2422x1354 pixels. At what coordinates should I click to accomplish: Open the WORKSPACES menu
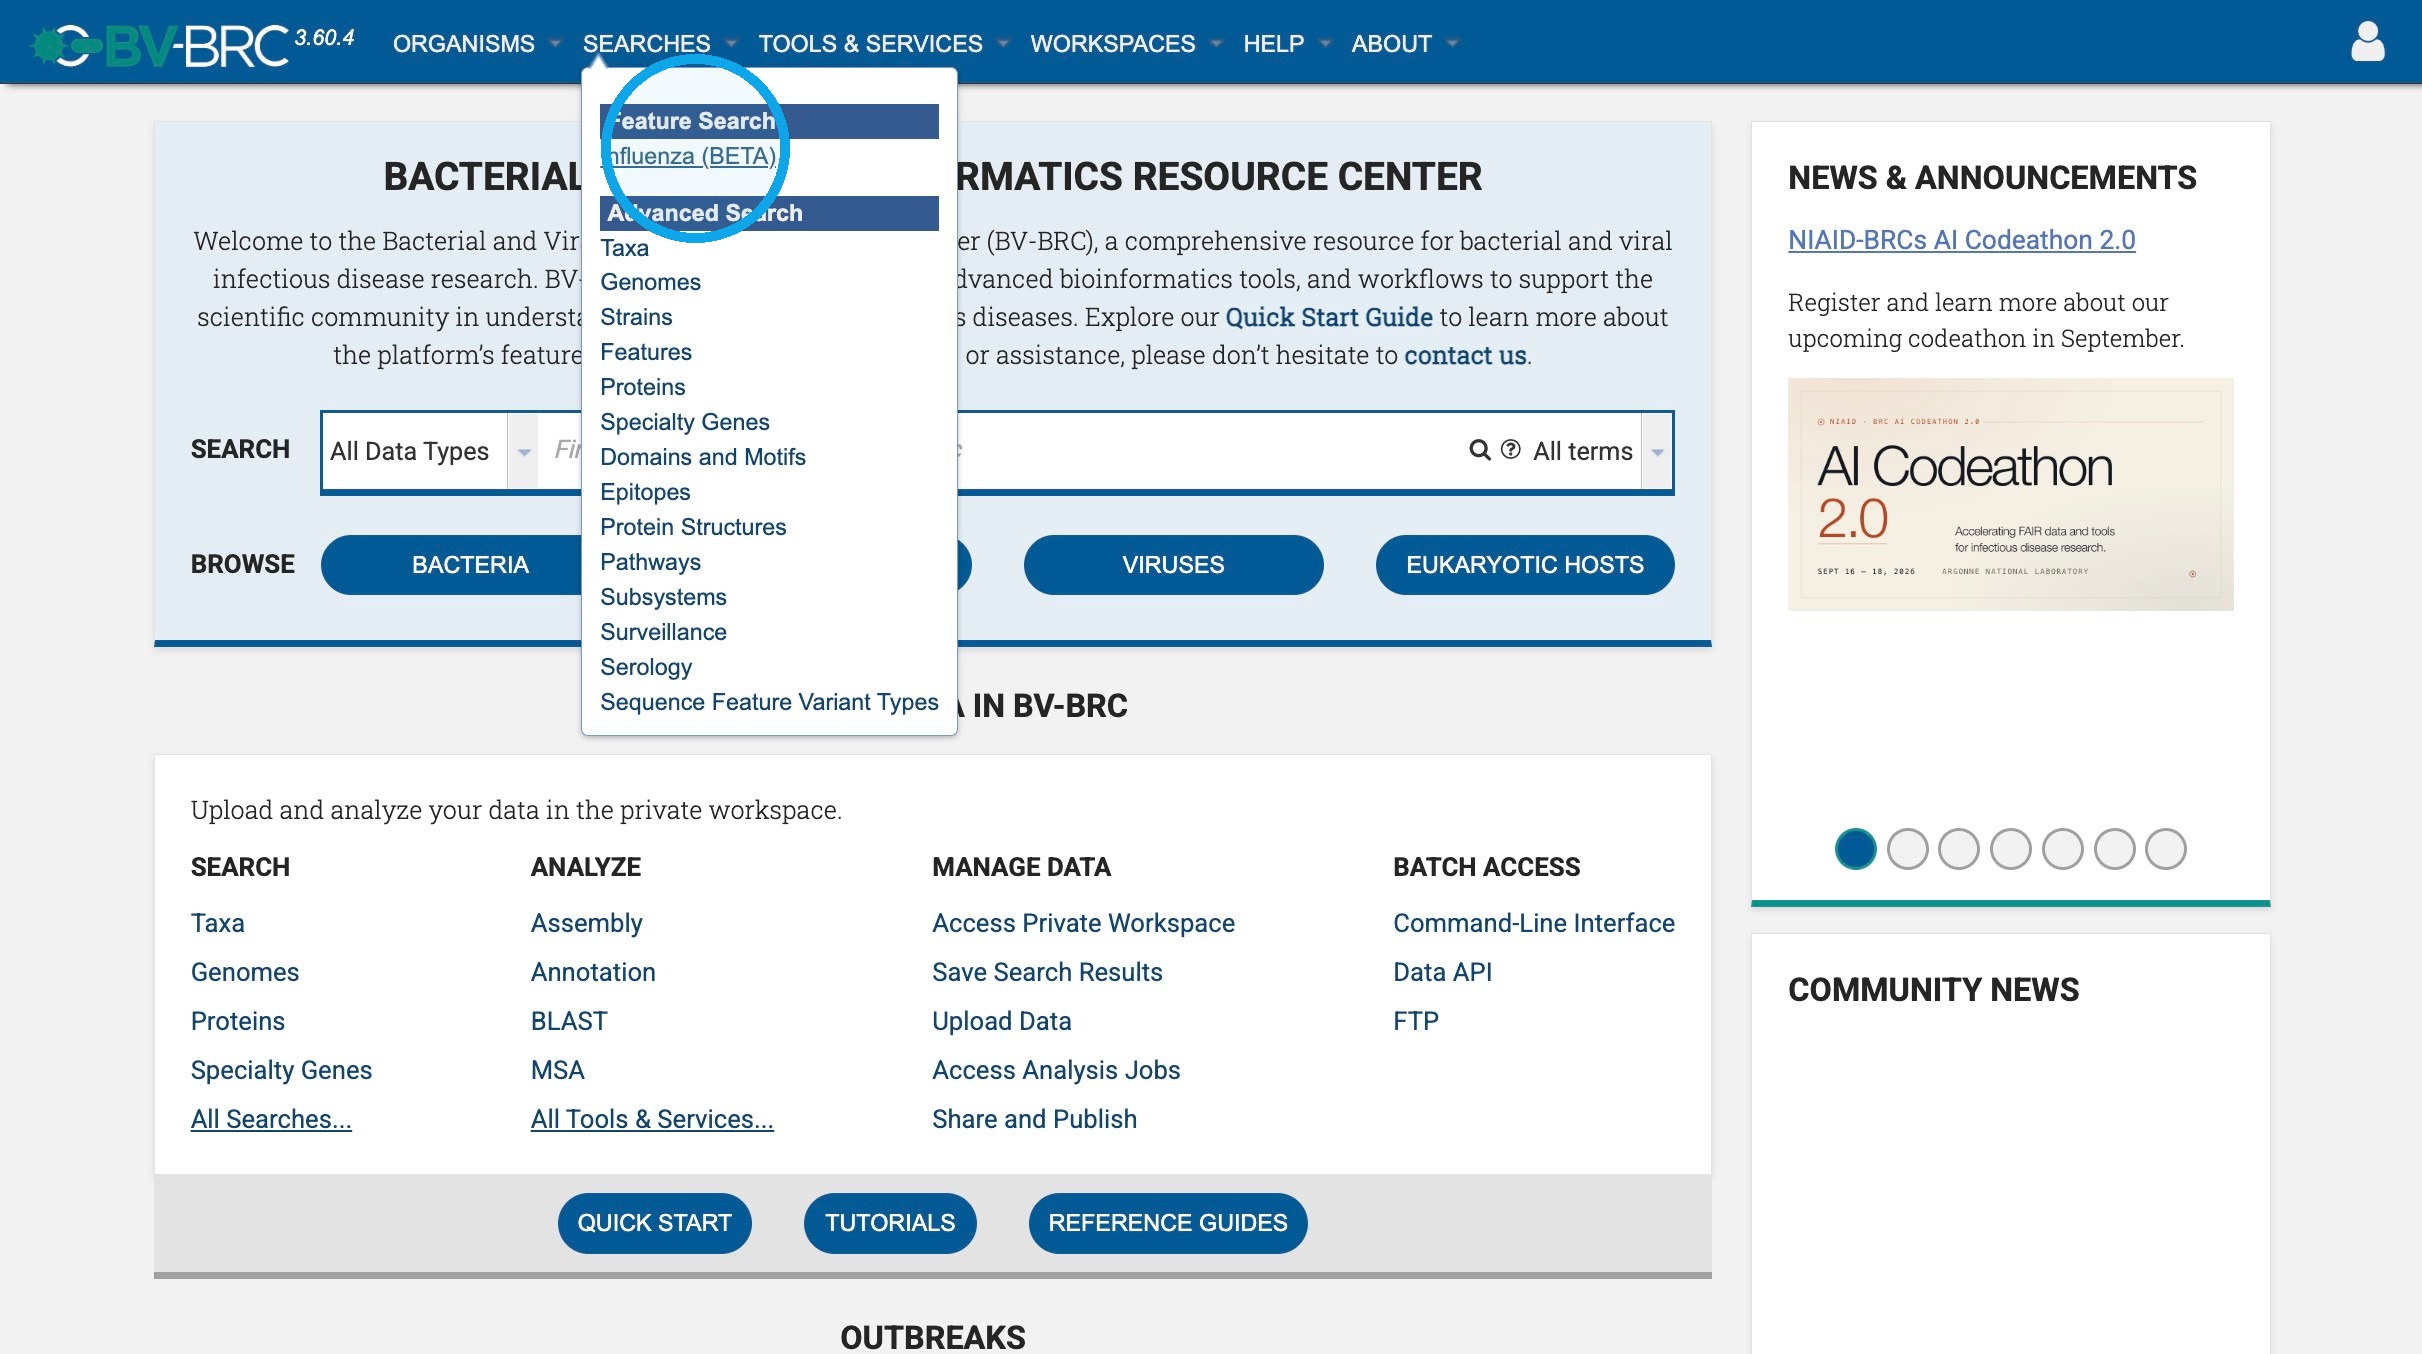pyautogui.click(x=1125, y=44)
